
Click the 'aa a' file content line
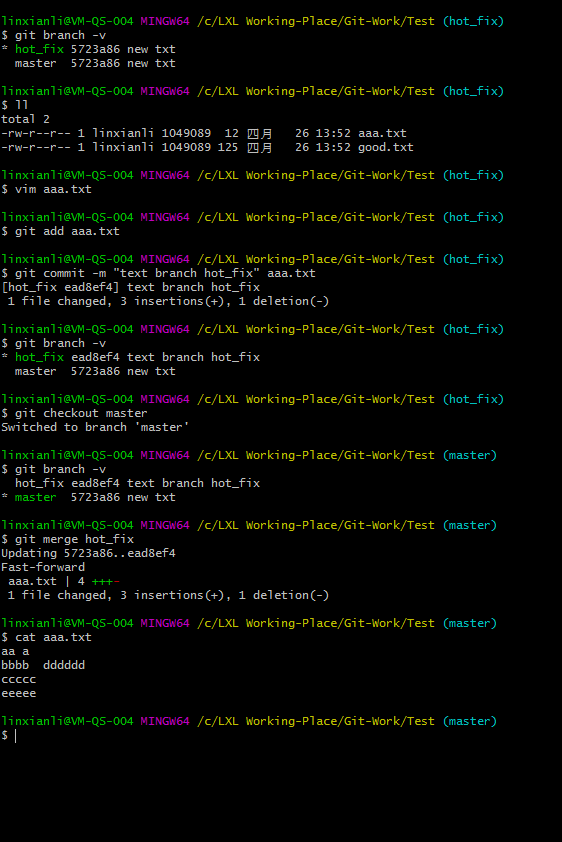(15, 651)
